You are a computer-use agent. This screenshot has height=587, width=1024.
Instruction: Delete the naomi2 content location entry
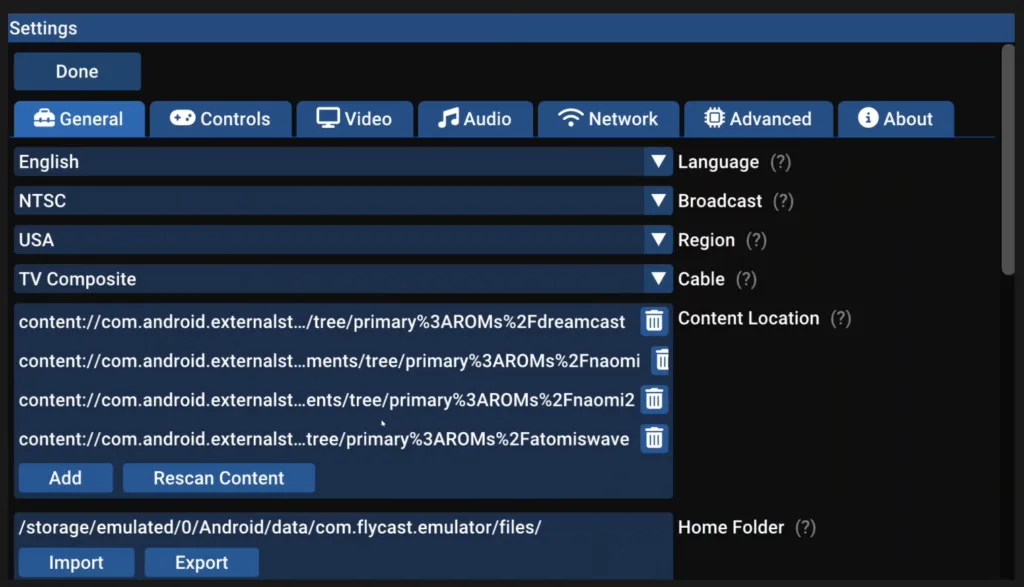point(654,399)
